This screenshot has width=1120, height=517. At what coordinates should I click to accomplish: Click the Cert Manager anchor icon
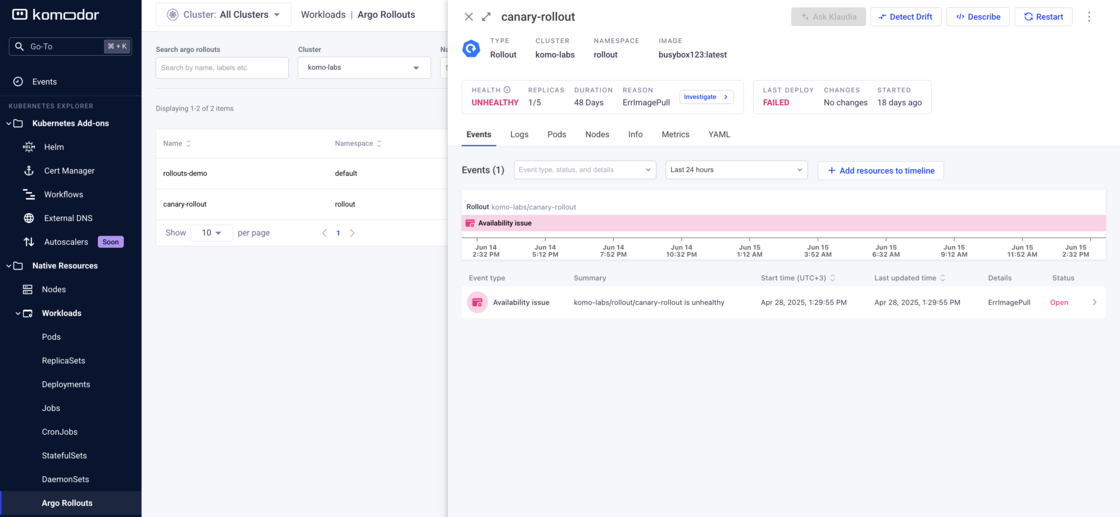29,171
